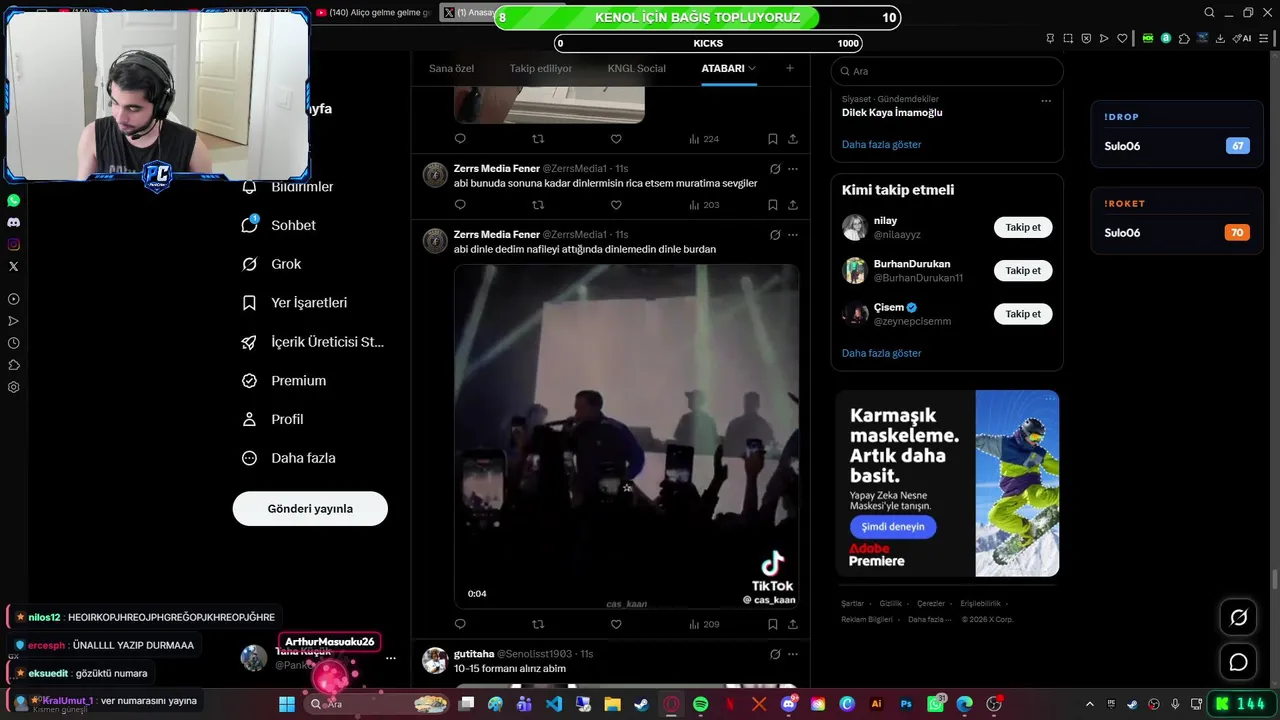Repost the TikTok video post with 209 views
Screen dimensions: 1280x720
click(538, 624)
